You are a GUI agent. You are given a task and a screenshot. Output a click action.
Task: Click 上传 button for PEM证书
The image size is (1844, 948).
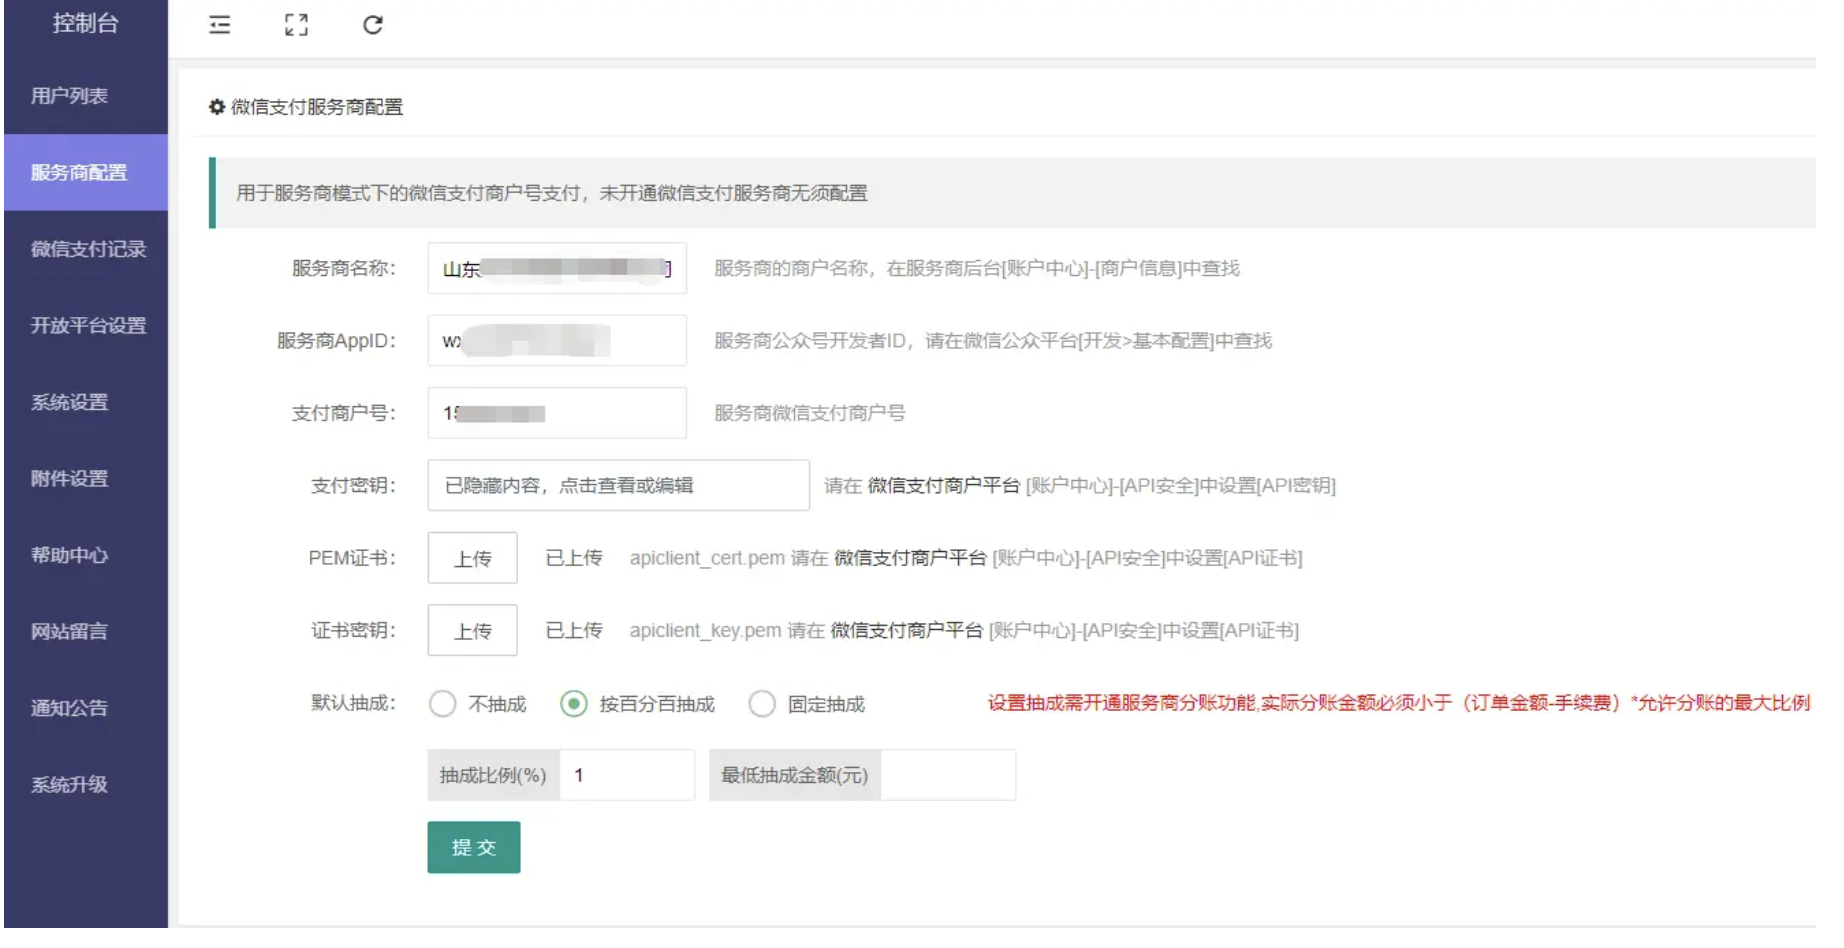(x=472, y=558)
